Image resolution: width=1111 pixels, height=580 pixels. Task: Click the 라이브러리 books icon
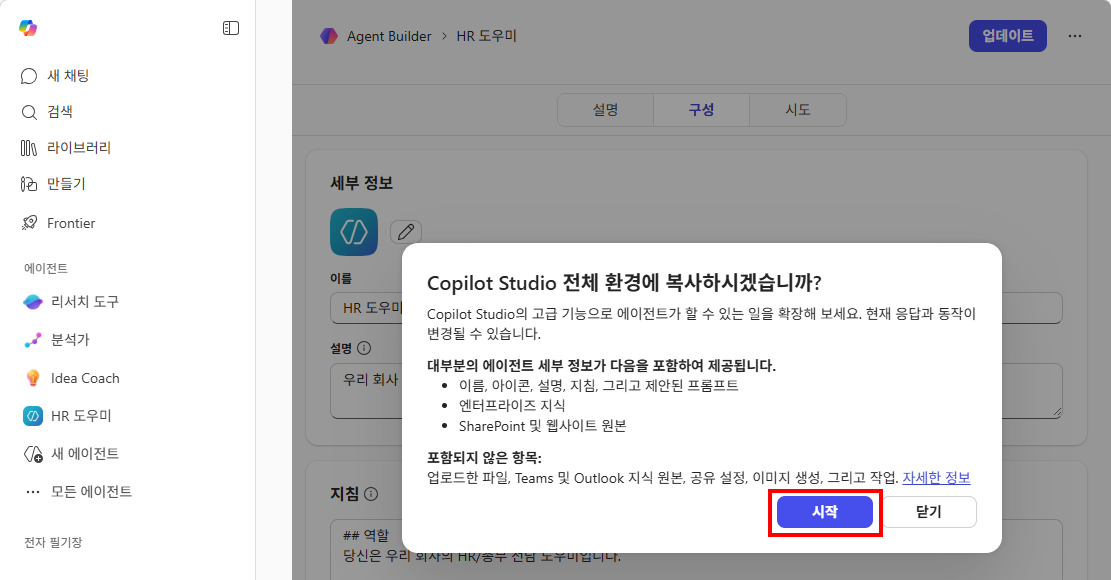[x=29, y=148]
